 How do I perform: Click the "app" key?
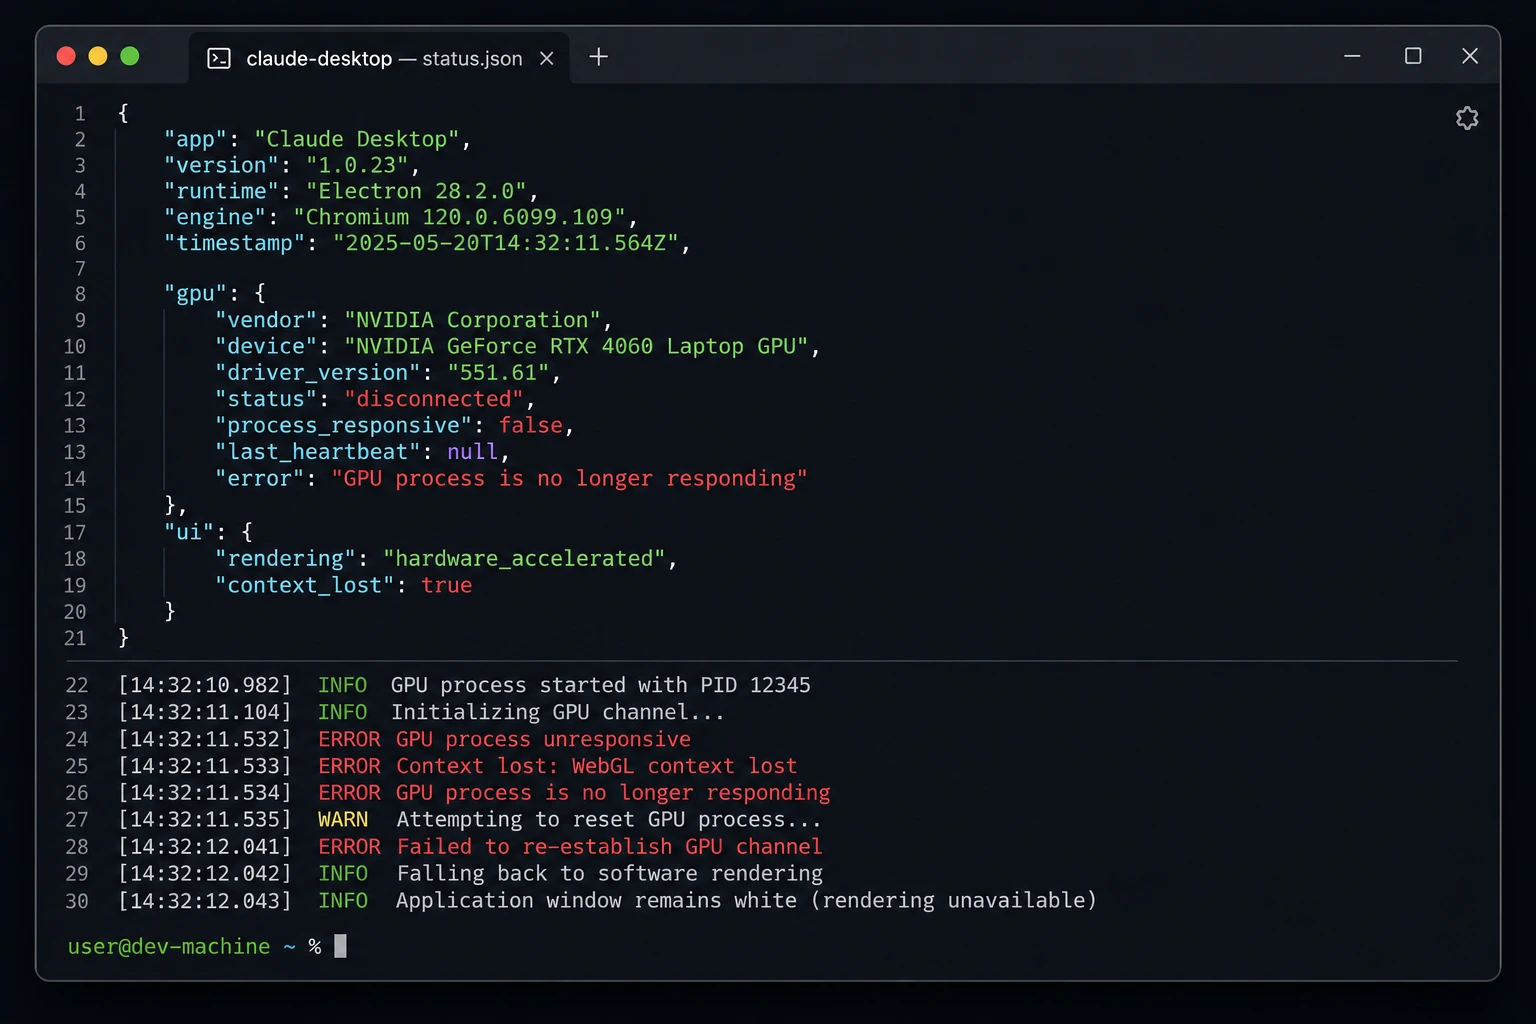(x=196, y=139)
